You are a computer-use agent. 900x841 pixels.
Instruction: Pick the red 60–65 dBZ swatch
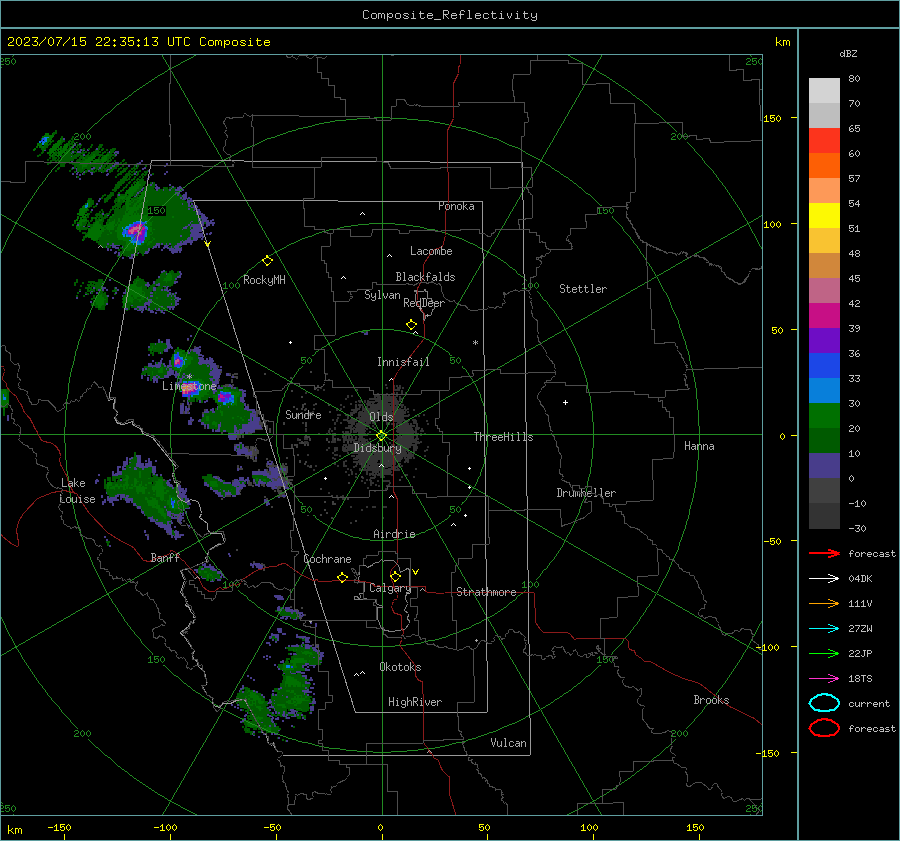coord(824,141)
